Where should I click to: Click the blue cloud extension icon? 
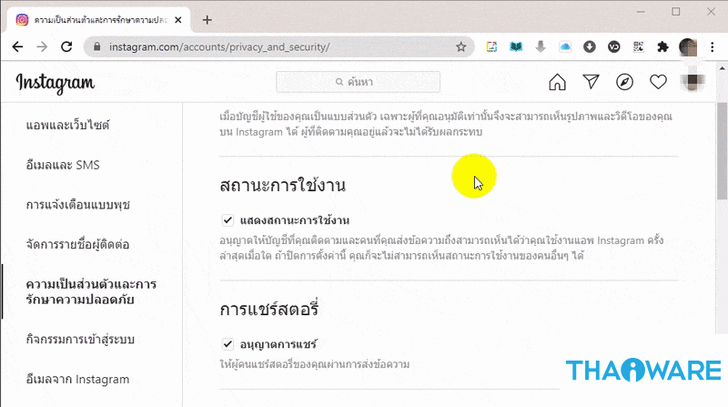click(x=565, y=47)
